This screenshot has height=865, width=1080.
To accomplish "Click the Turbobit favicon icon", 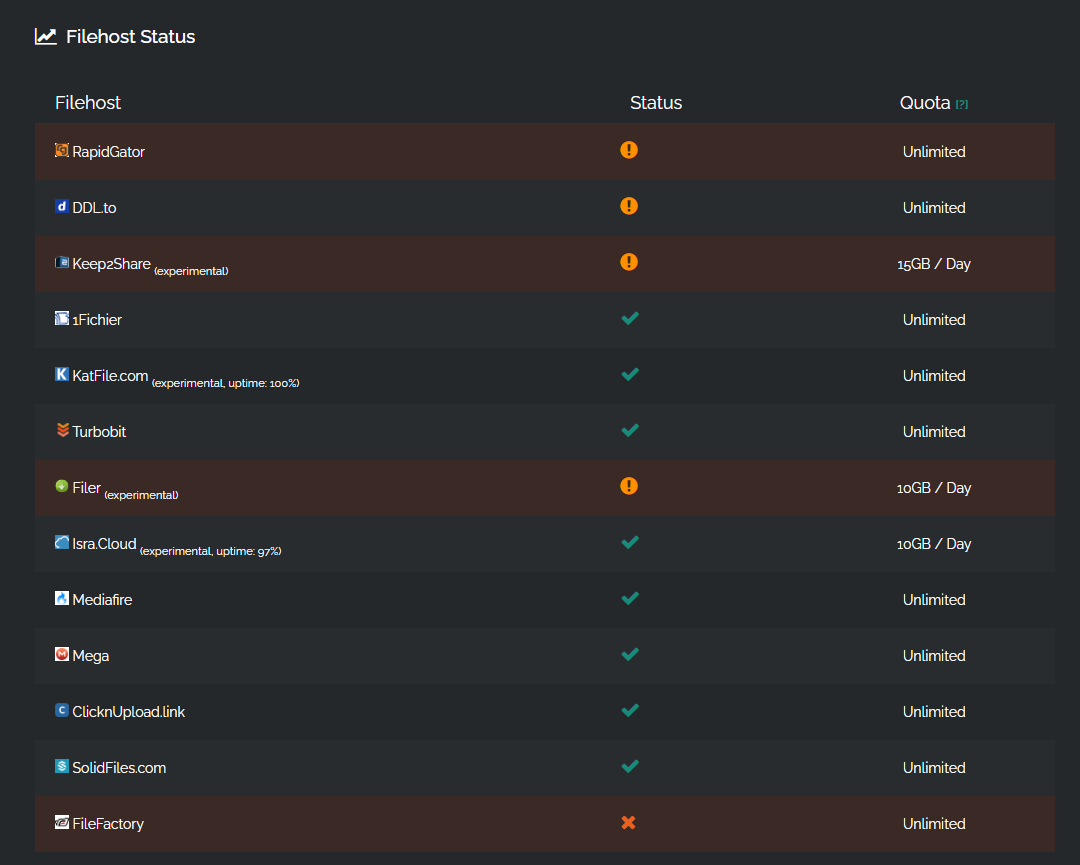I will coord(63,430).
